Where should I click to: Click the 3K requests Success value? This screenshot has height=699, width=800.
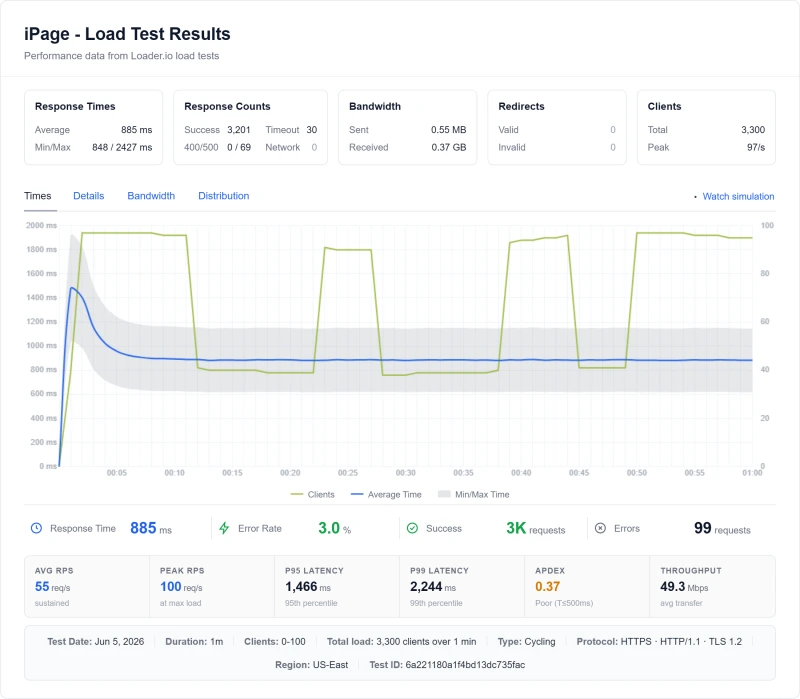click(x=535, y=528)
